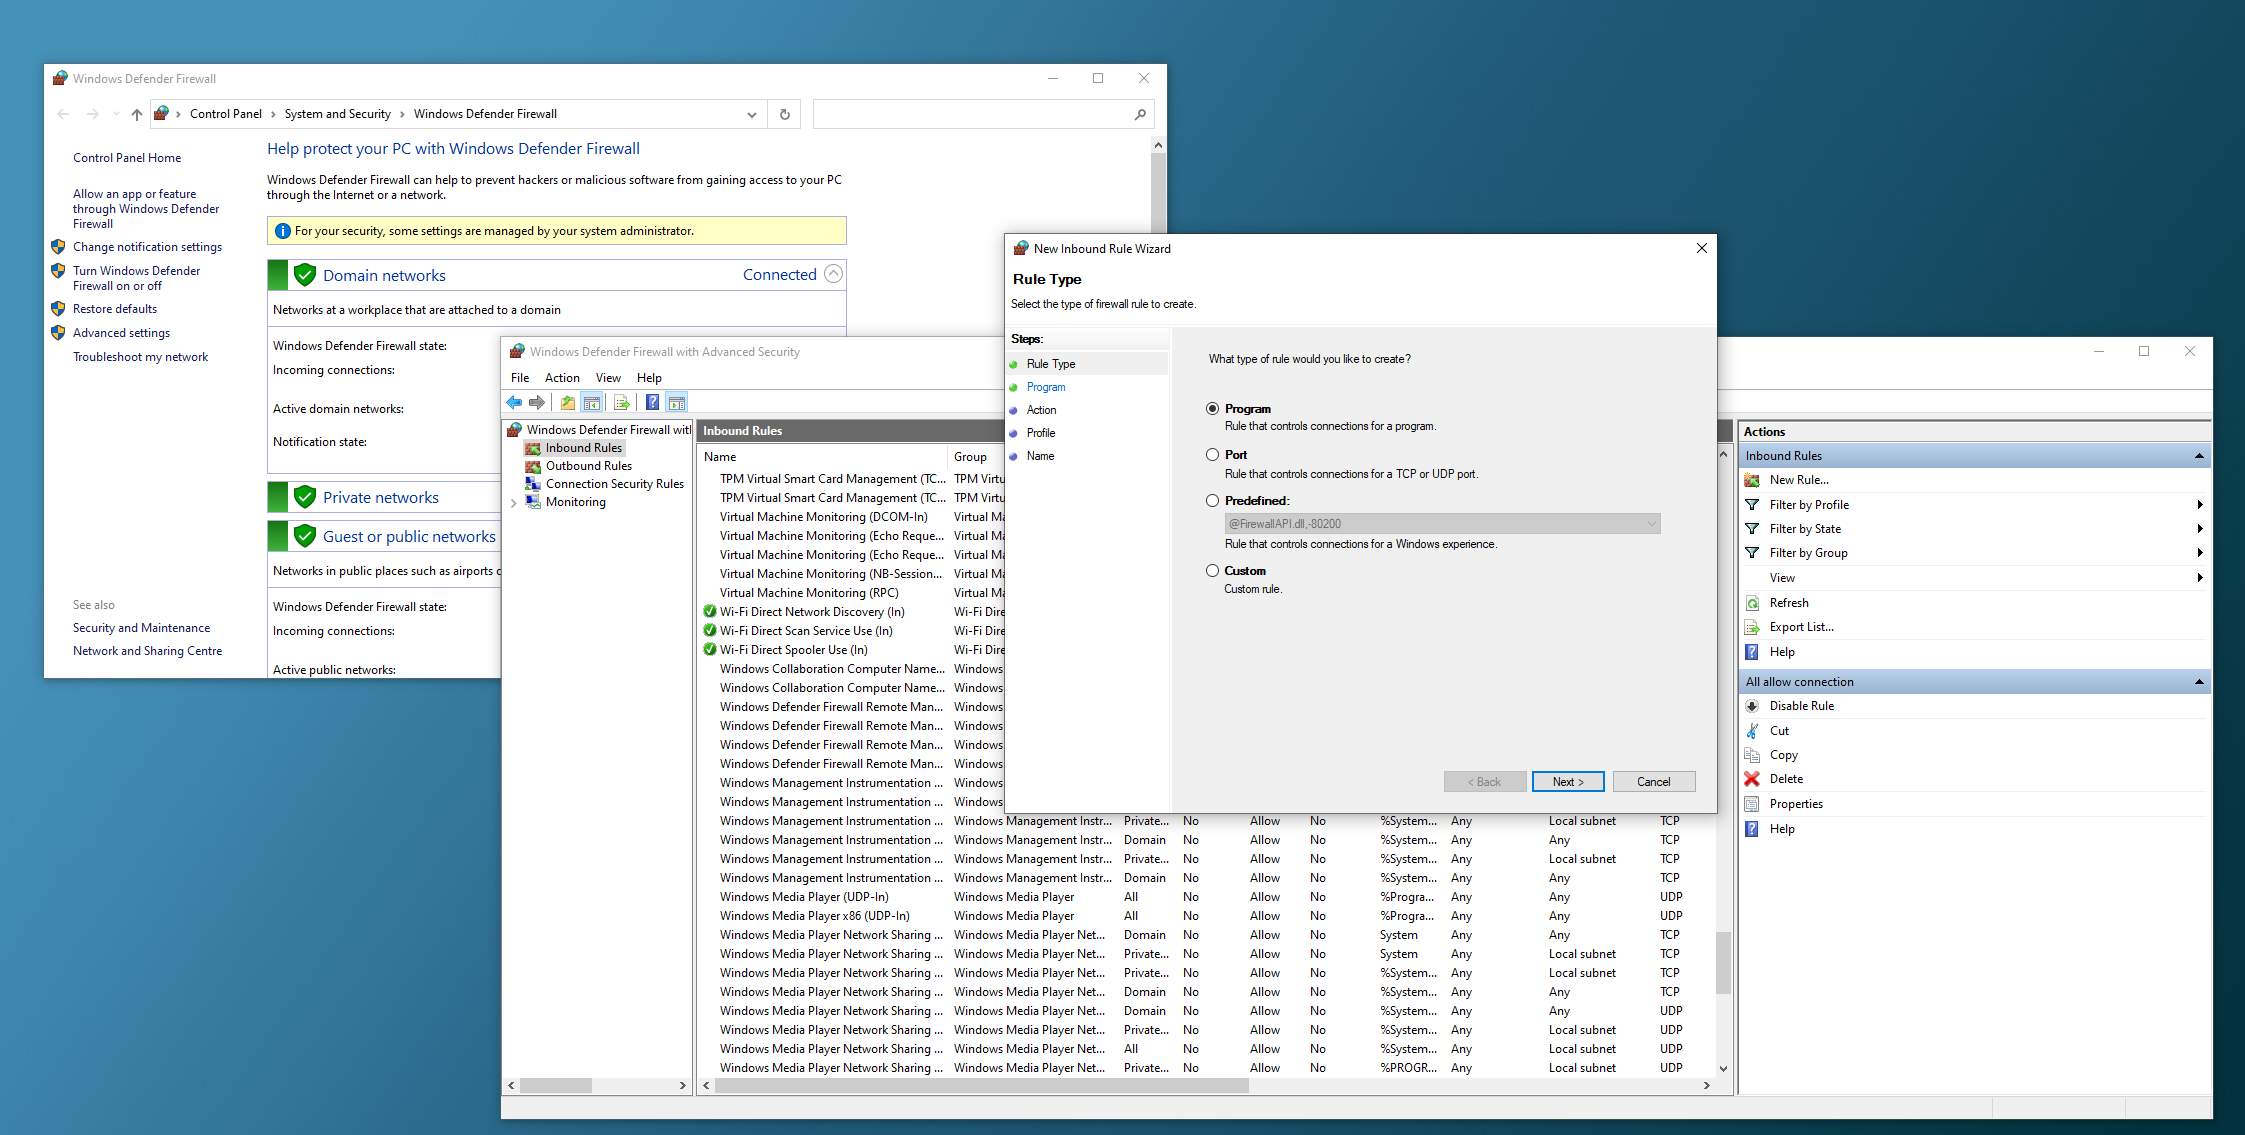The image size is (2245, 1135).
Task: Expand the Monitoring tree node
Action: coord(514,502)
